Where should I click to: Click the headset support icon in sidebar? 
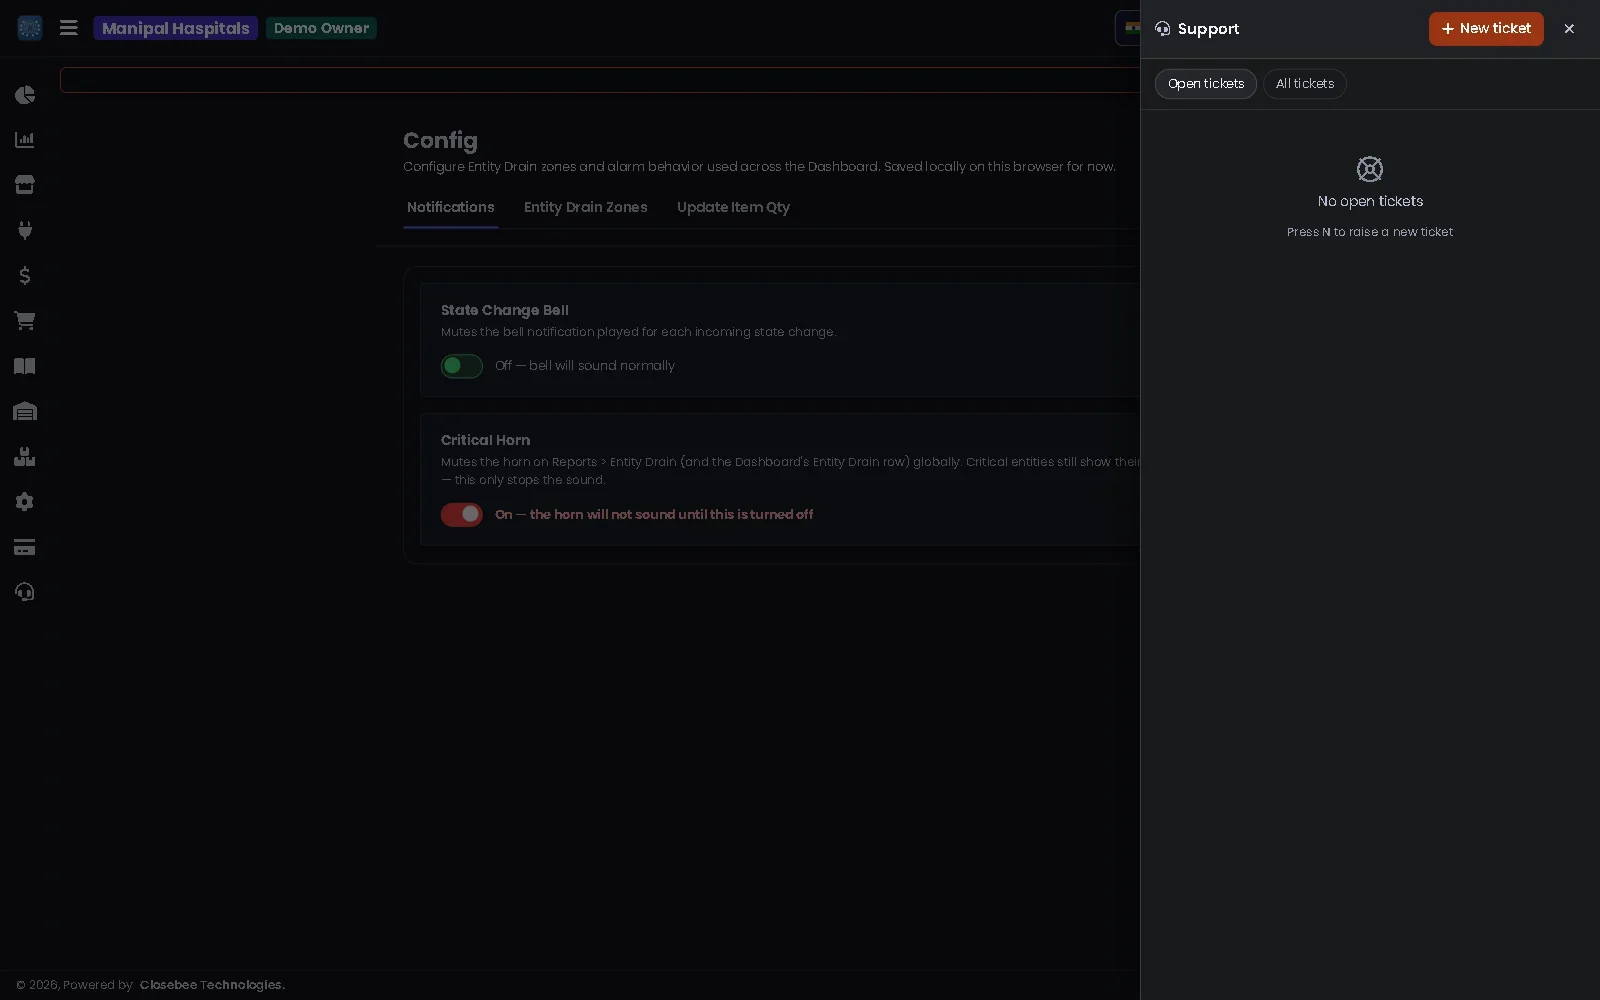[25, 592]
